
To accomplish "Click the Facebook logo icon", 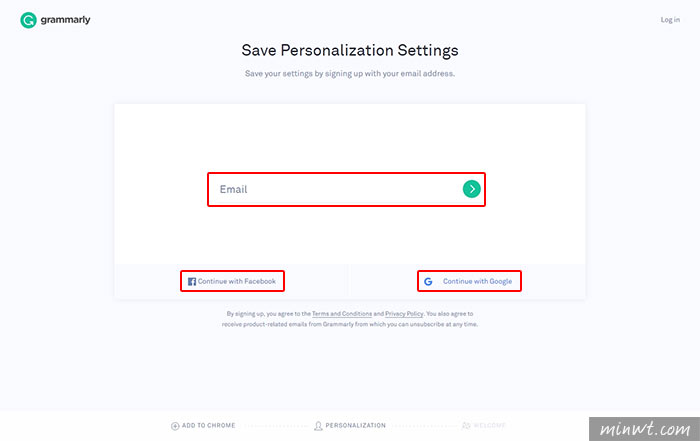I will coord(192,282).
